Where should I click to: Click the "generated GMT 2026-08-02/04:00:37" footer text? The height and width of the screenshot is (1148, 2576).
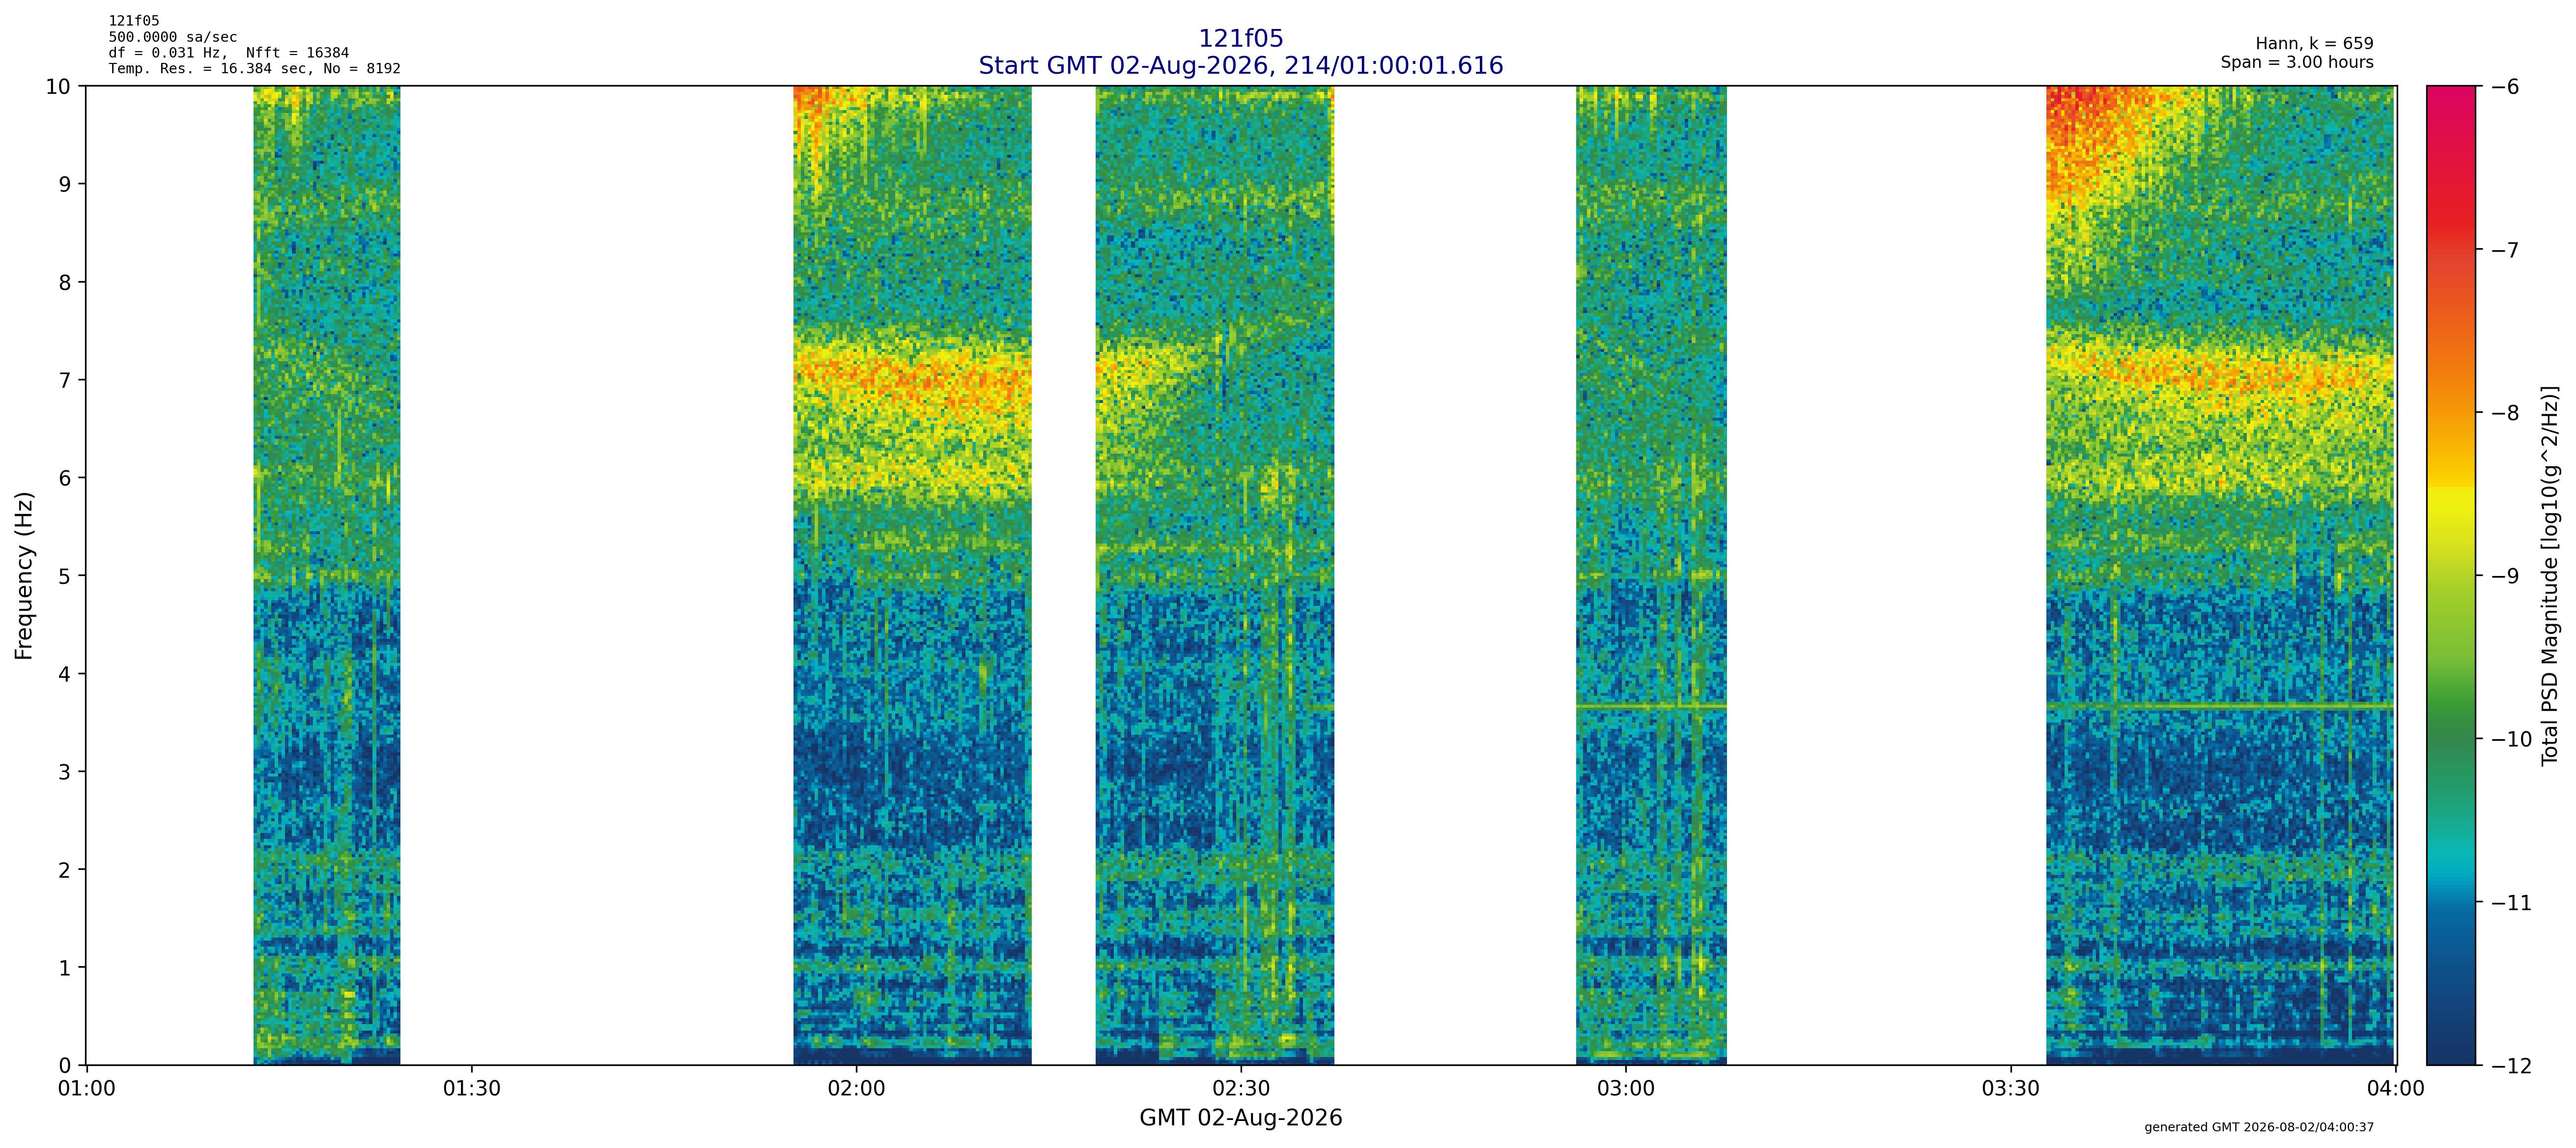click(2259, 1127)
